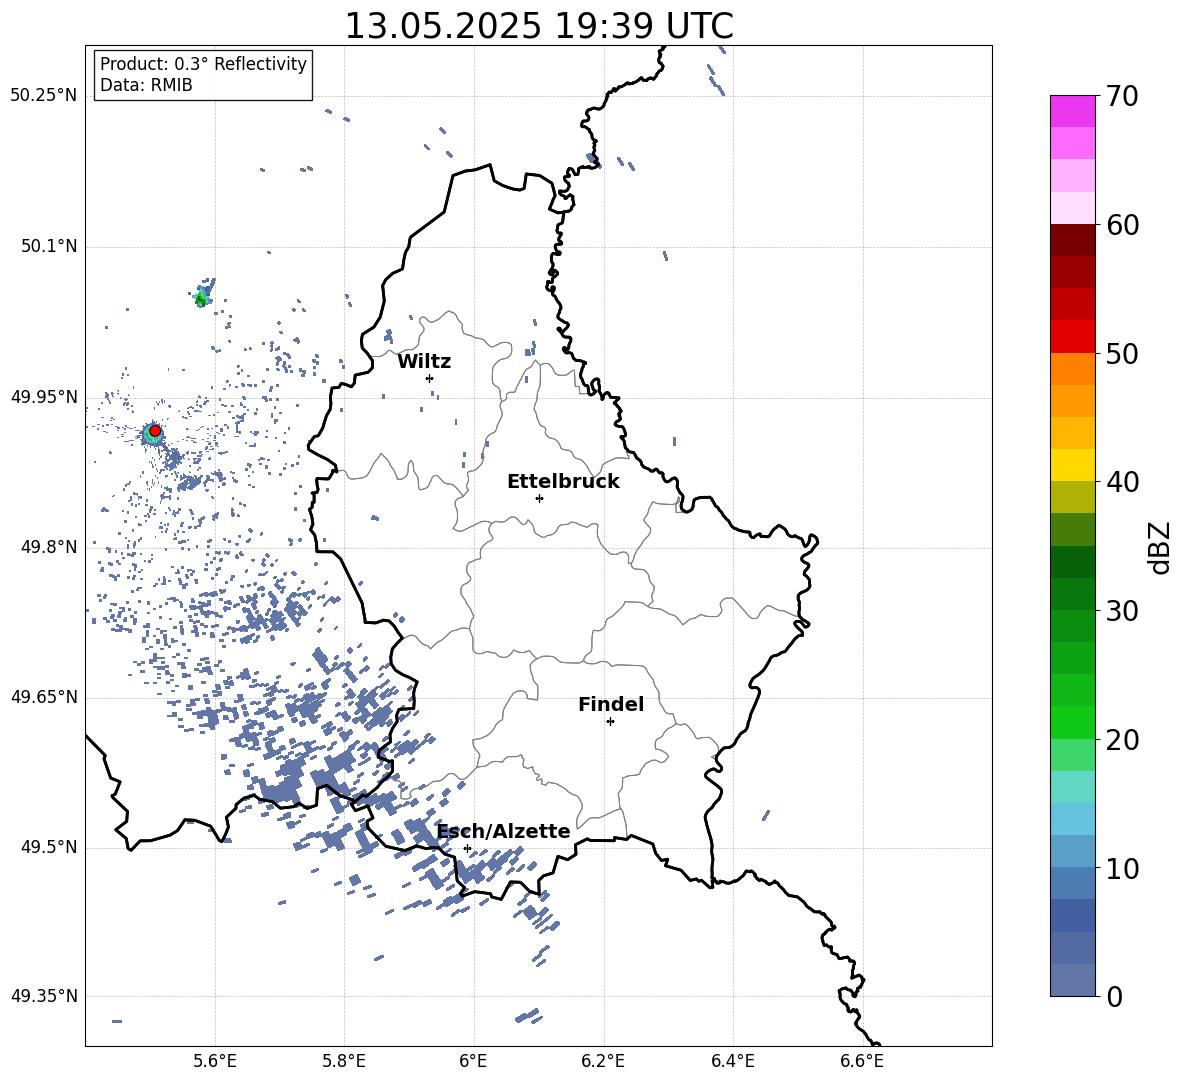The image size is (1184, 1081).
Task: Click the Data: RMIB text
Action: (146, 85)
